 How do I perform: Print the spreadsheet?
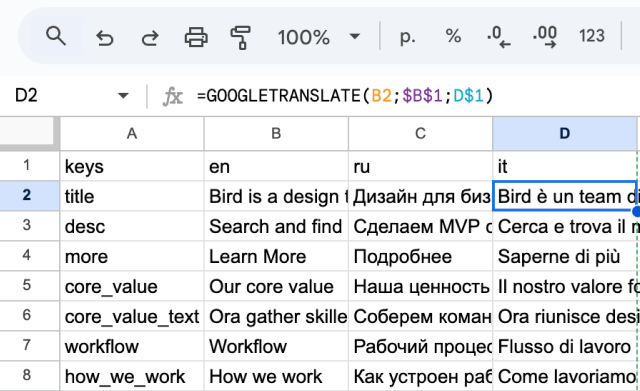(x=196, y=37)
